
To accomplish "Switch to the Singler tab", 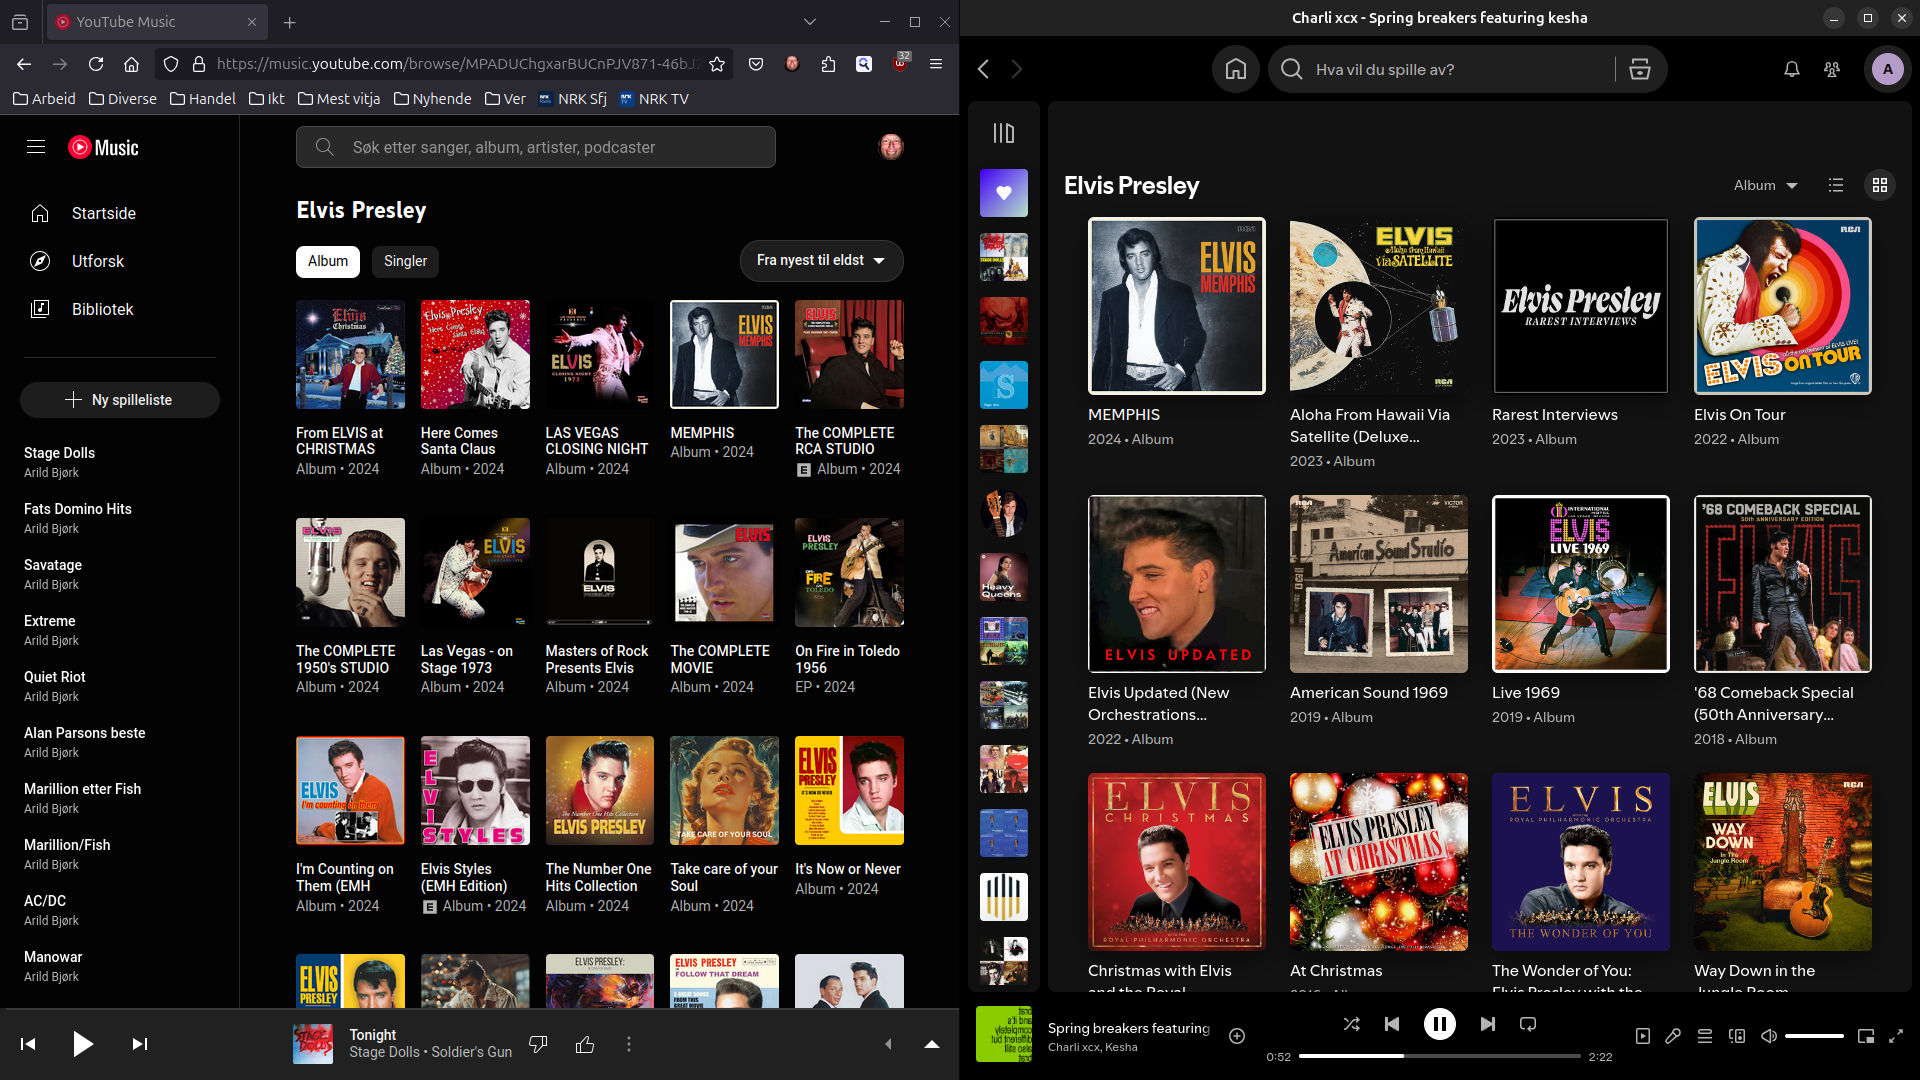I will [405, 261].
